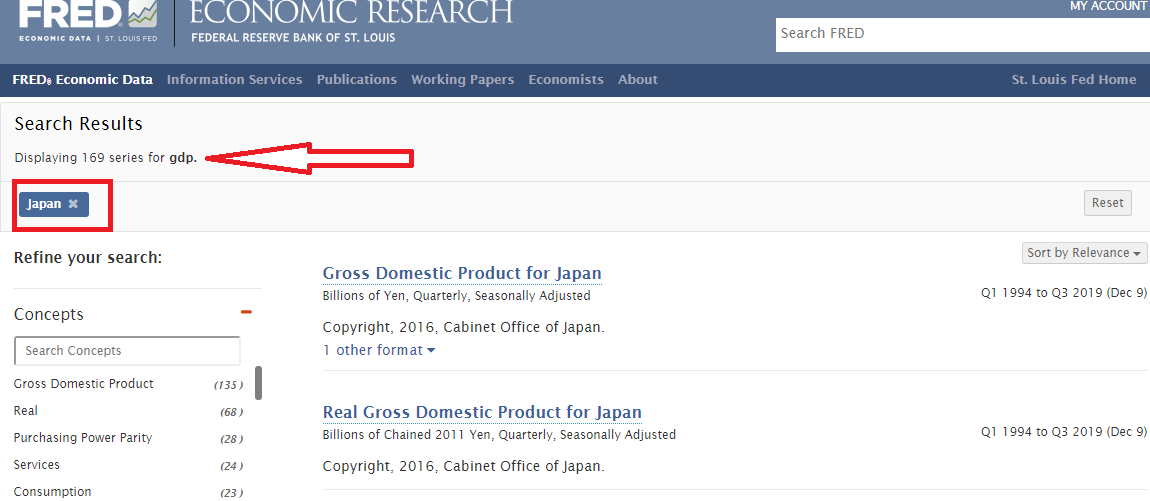
Task: Remove the Japan filter tag
Action: [73, 204]
